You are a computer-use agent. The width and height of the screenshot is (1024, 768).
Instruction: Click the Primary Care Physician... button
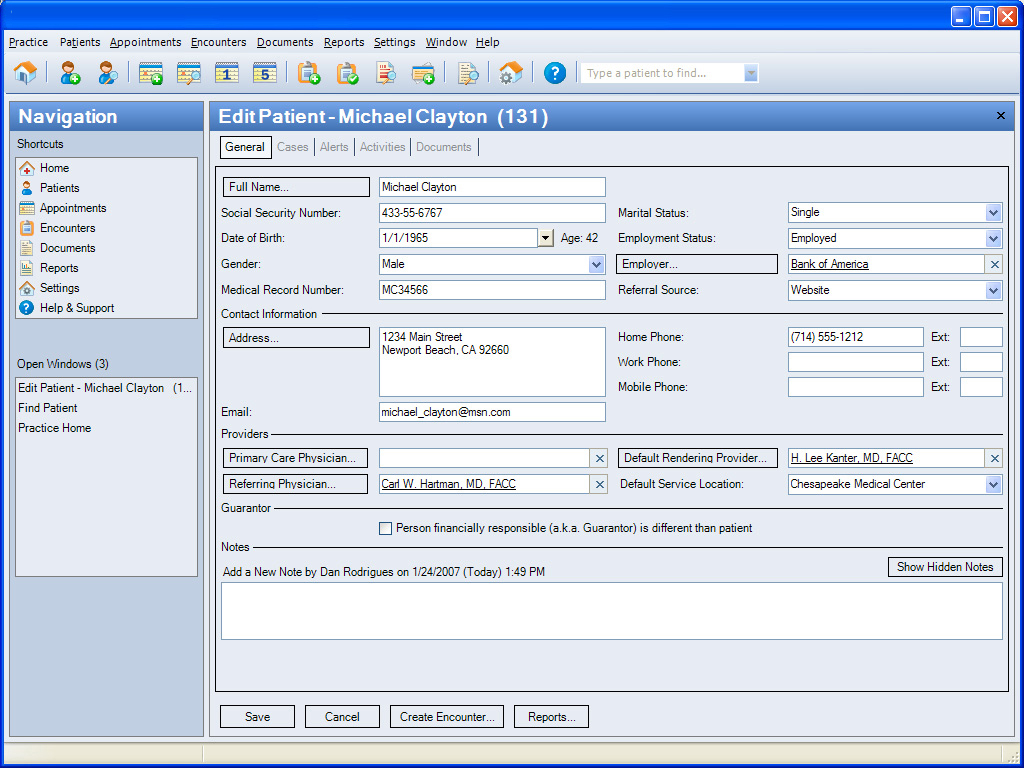pos(295,458)
